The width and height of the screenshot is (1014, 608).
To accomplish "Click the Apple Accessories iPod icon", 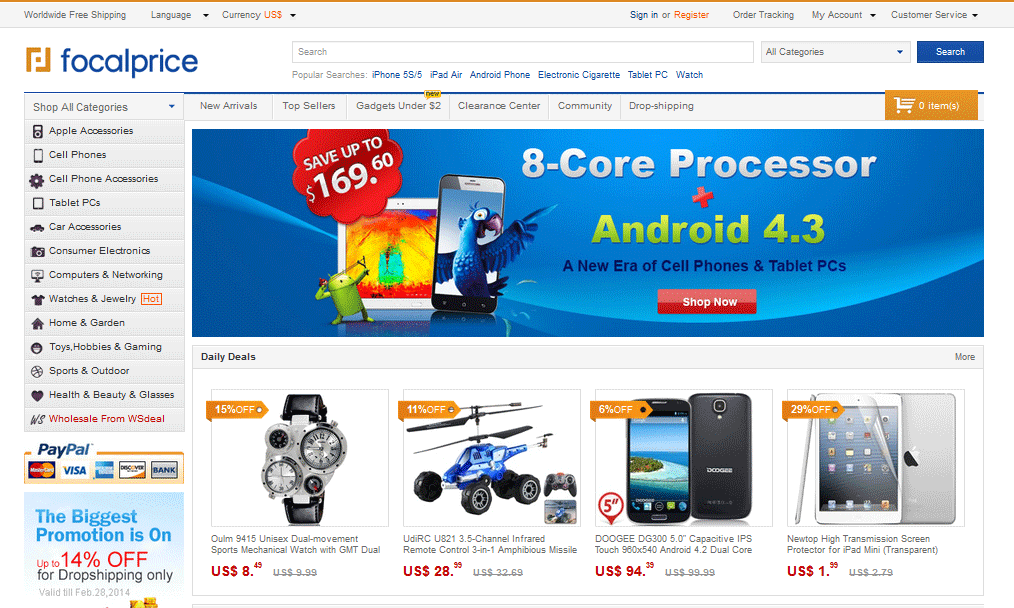I will [38, 132].
